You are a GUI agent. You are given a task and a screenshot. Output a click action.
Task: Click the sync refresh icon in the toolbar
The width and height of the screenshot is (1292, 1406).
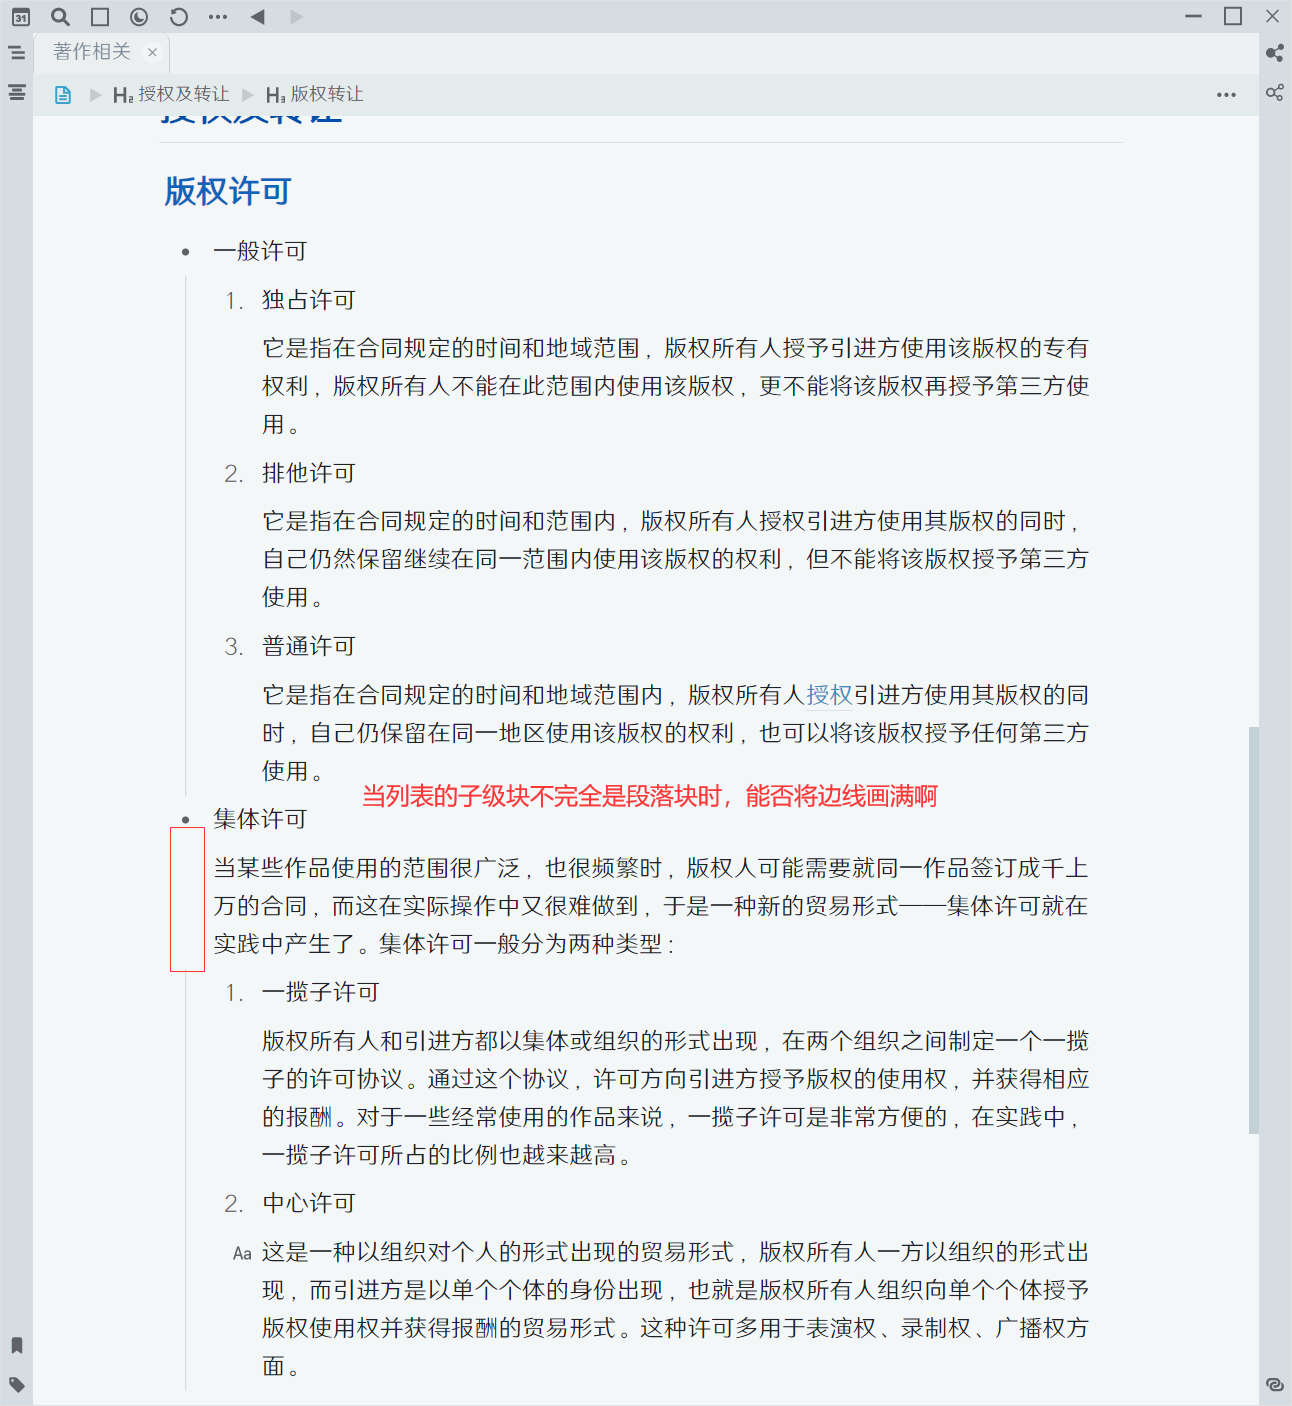[178, 16]
